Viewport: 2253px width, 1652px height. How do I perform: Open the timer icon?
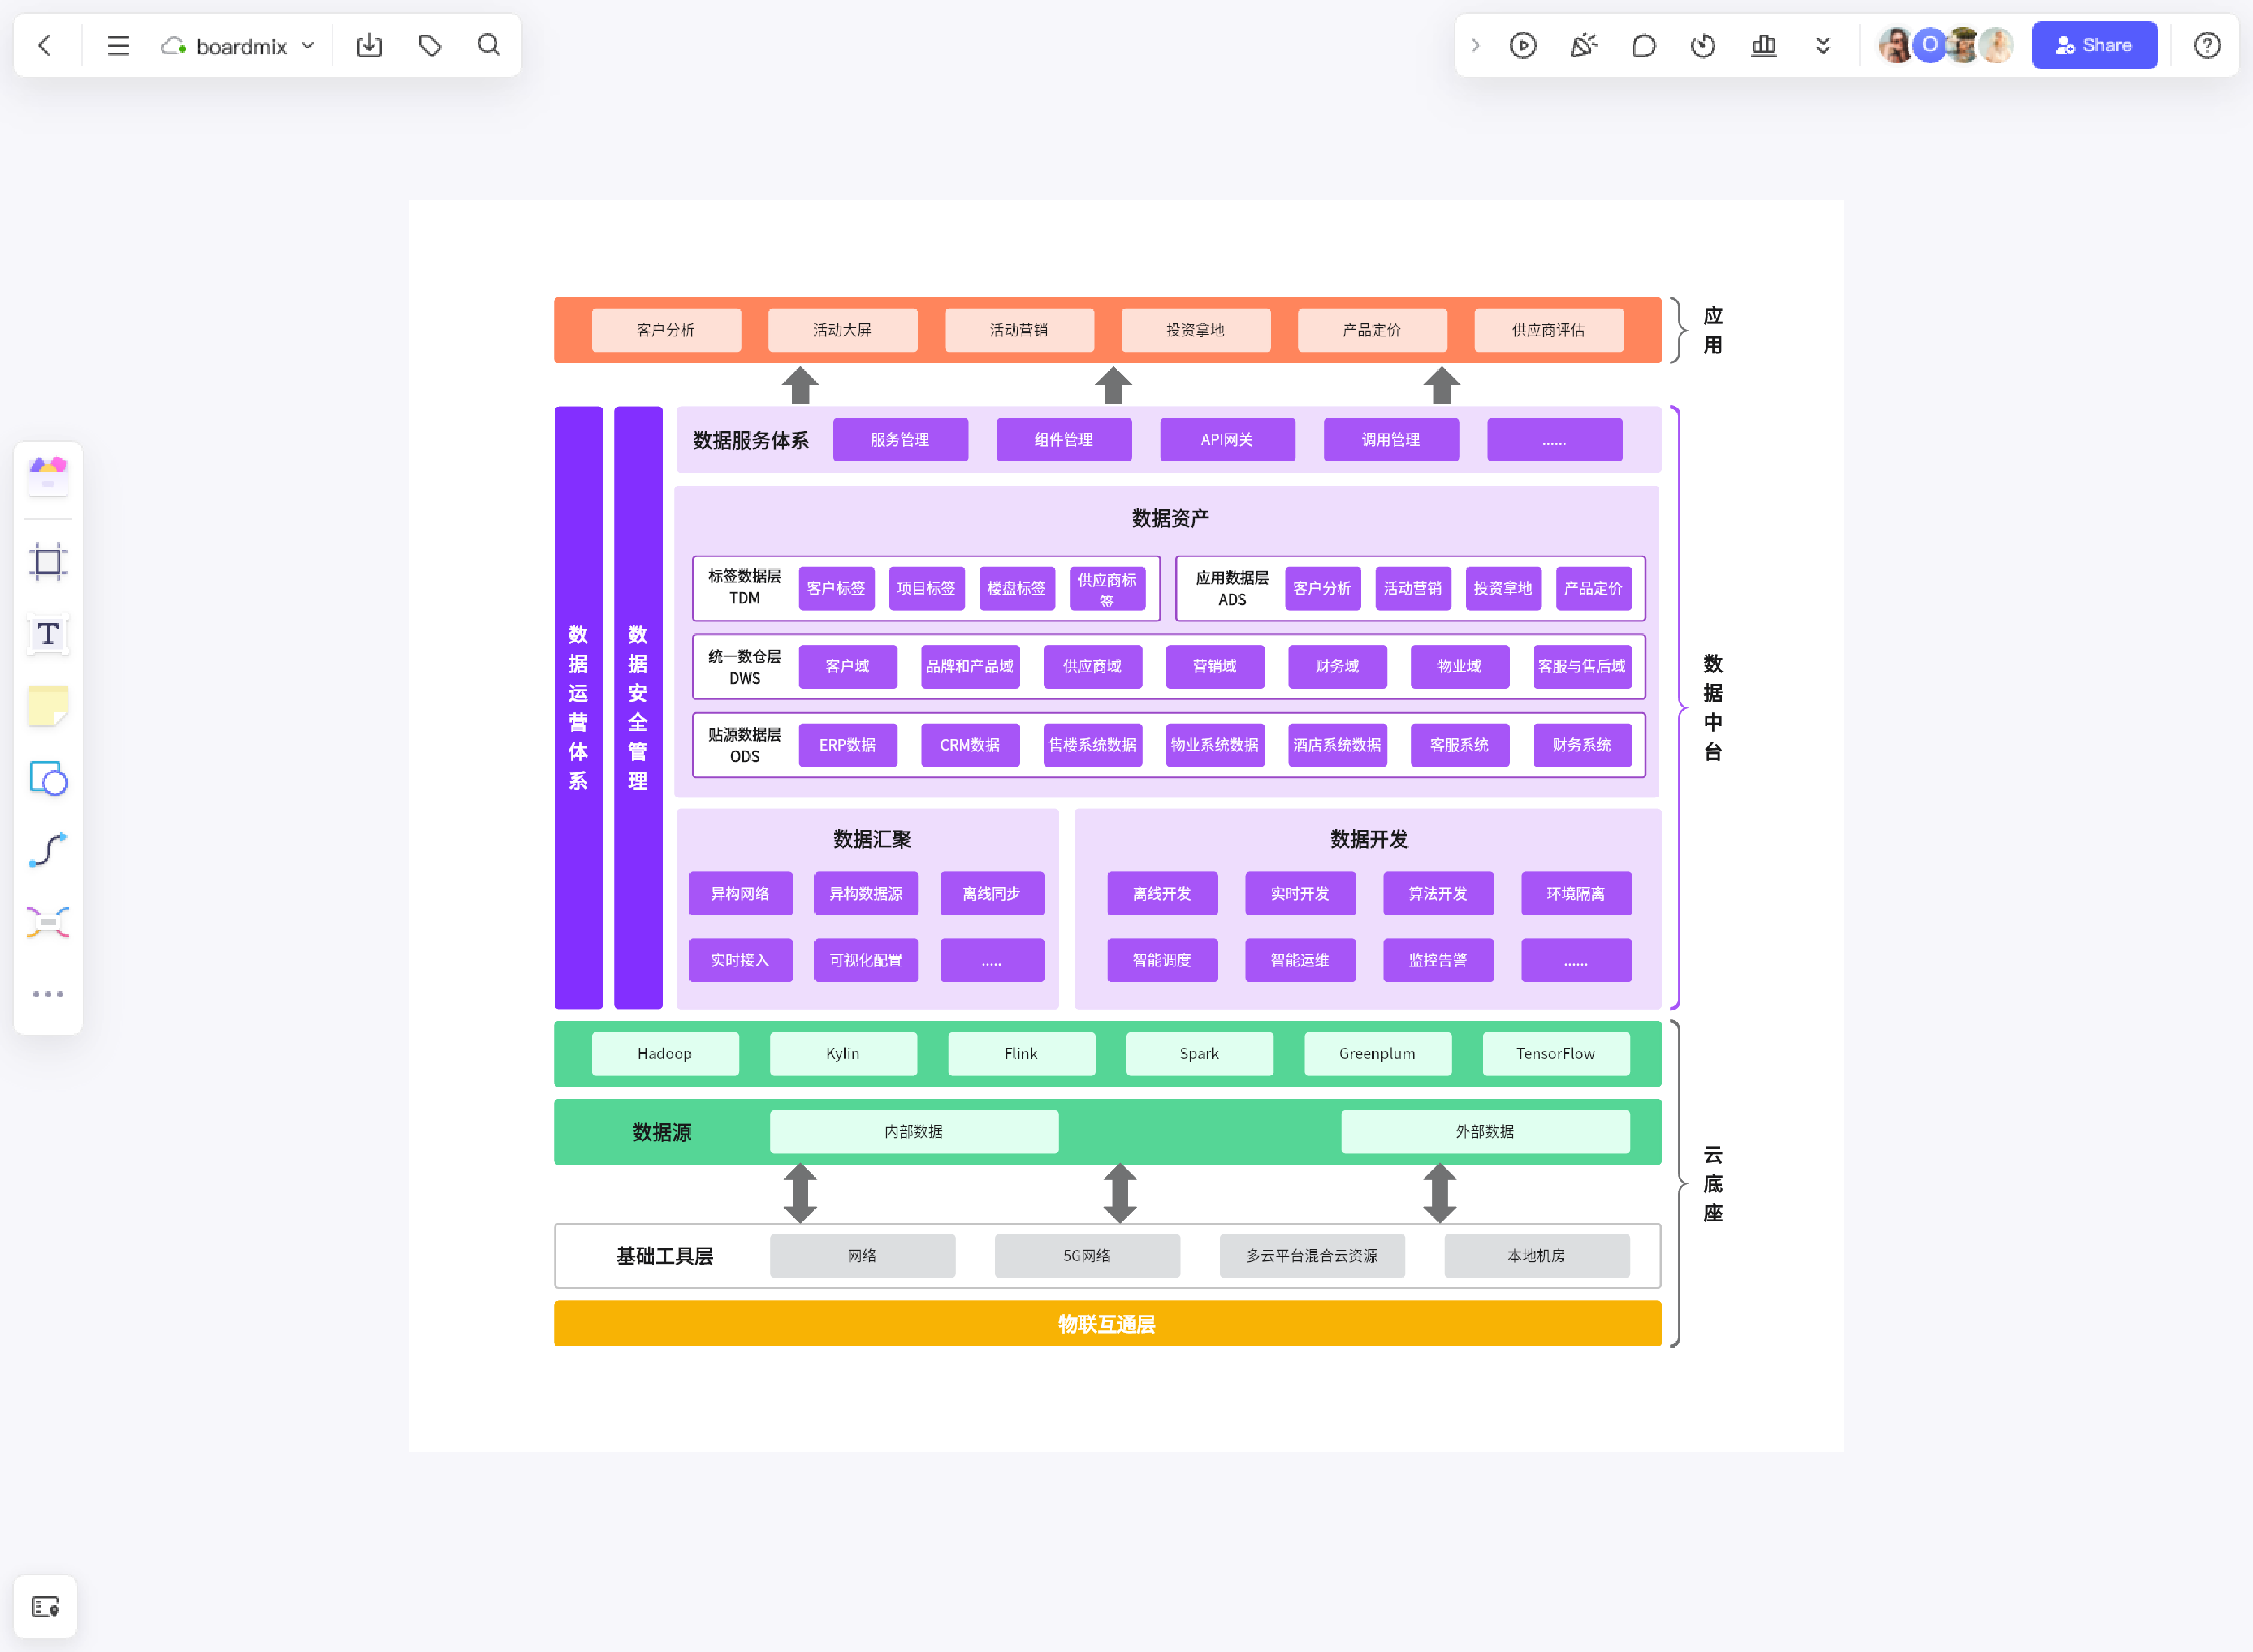pyautogui.click(x=1703, y=45)
